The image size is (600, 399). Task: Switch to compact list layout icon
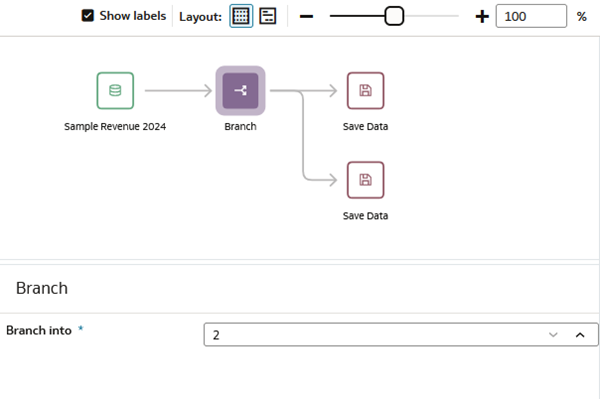[x=267, y=16]
